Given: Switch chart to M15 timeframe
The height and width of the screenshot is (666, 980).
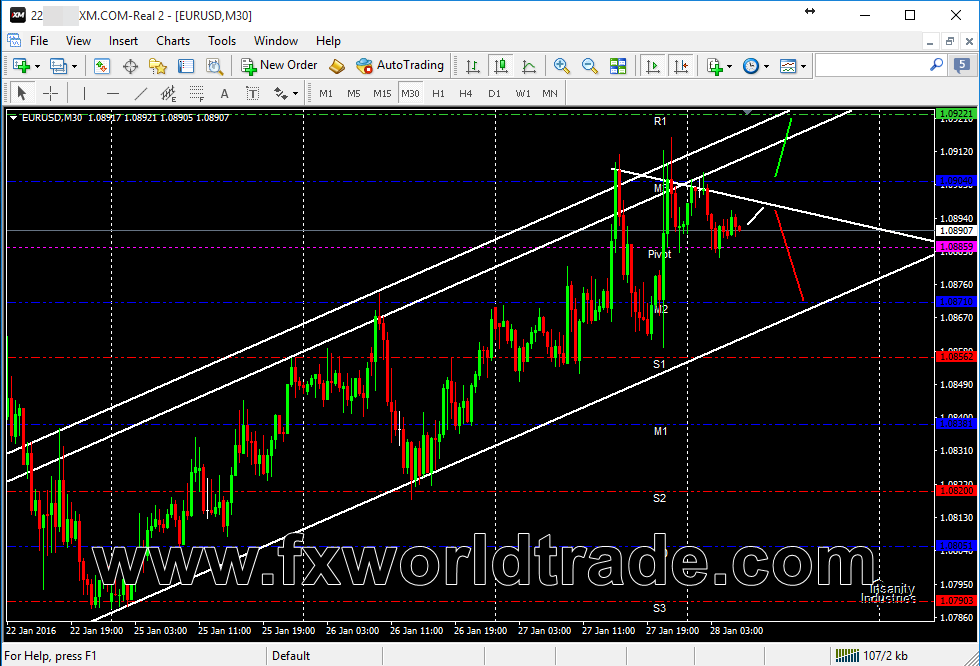Looking at the screenshot, I should click(x=382, y=93).
